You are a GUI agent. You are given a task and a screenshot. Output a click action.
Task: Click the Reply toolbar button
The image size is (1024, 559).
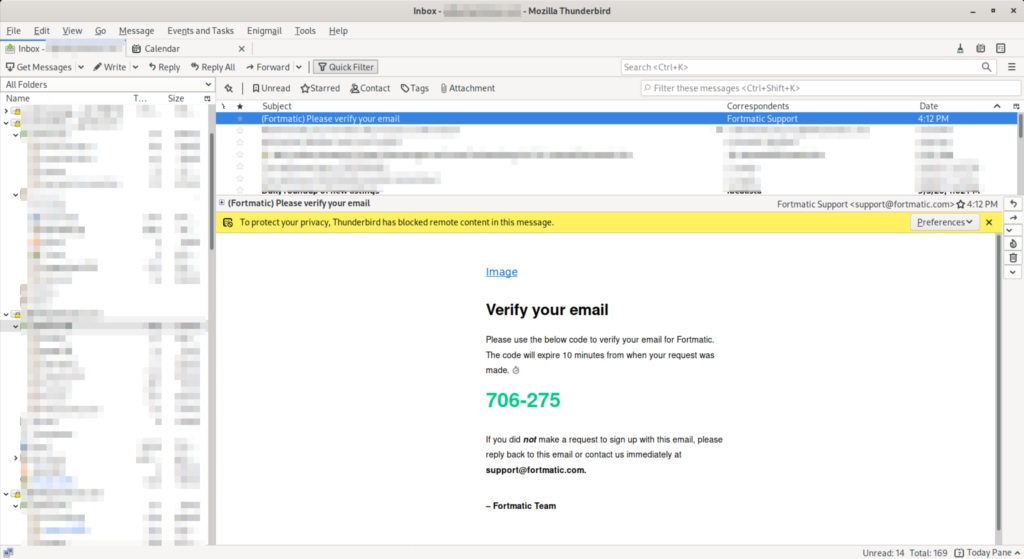[x=164, y=67]
